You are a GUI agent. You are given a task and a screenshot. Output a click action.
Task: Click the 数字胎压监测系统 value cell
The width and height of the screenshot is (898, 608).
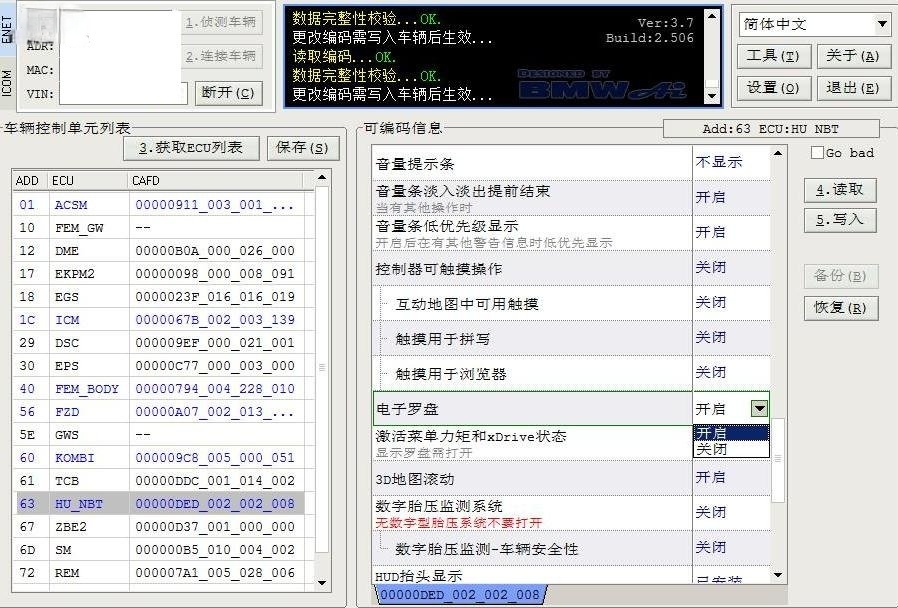coord(731,513)
